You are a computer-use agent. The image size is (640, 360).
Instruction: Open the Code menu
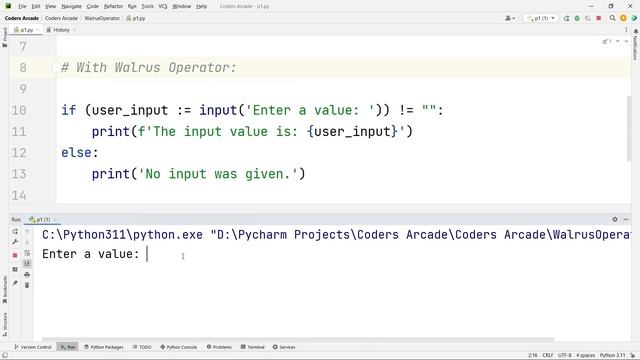pyautogui.click(x=93, y=7)
